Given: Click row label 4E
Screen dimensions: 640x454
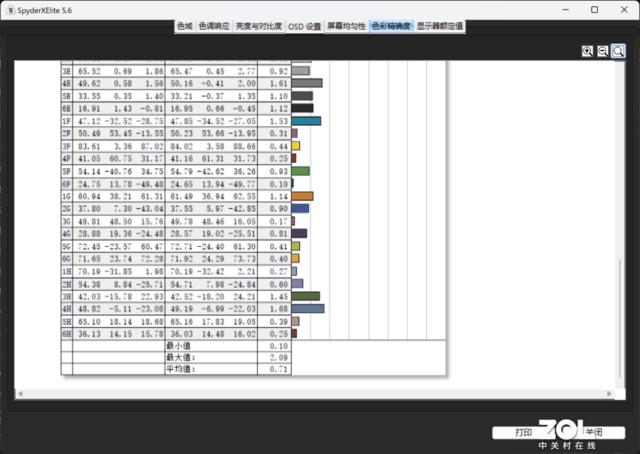Looking at the screenshot, I should 67,83.
